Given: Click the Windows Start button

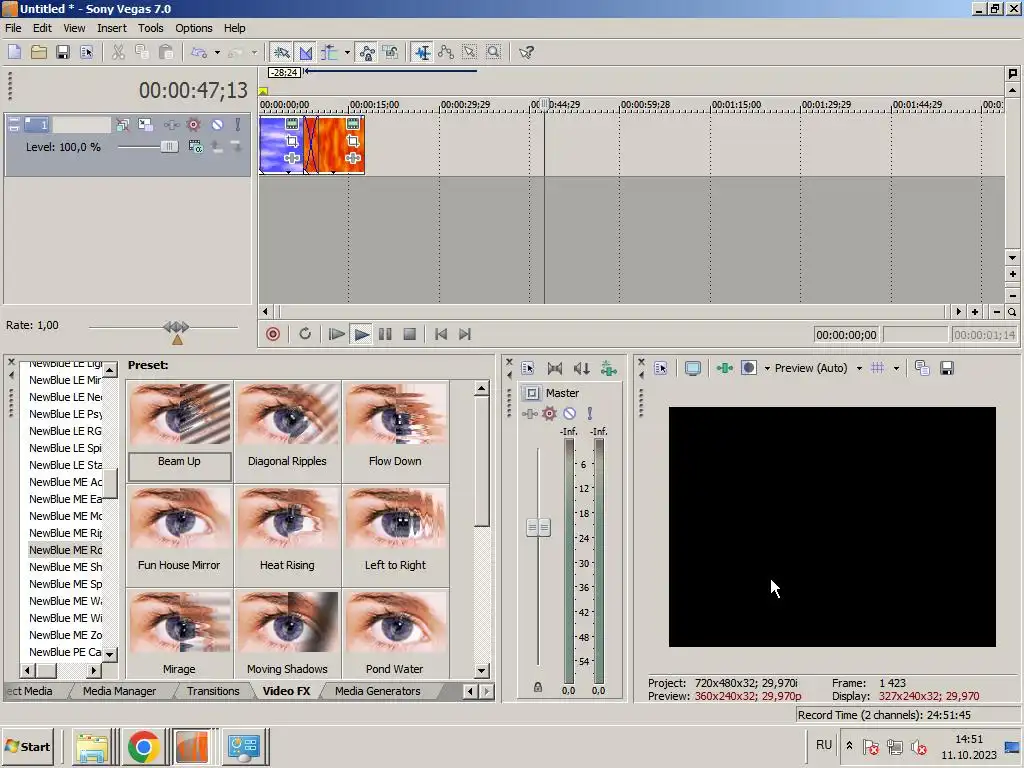Looking at the screenshot, I should (27, 746).
